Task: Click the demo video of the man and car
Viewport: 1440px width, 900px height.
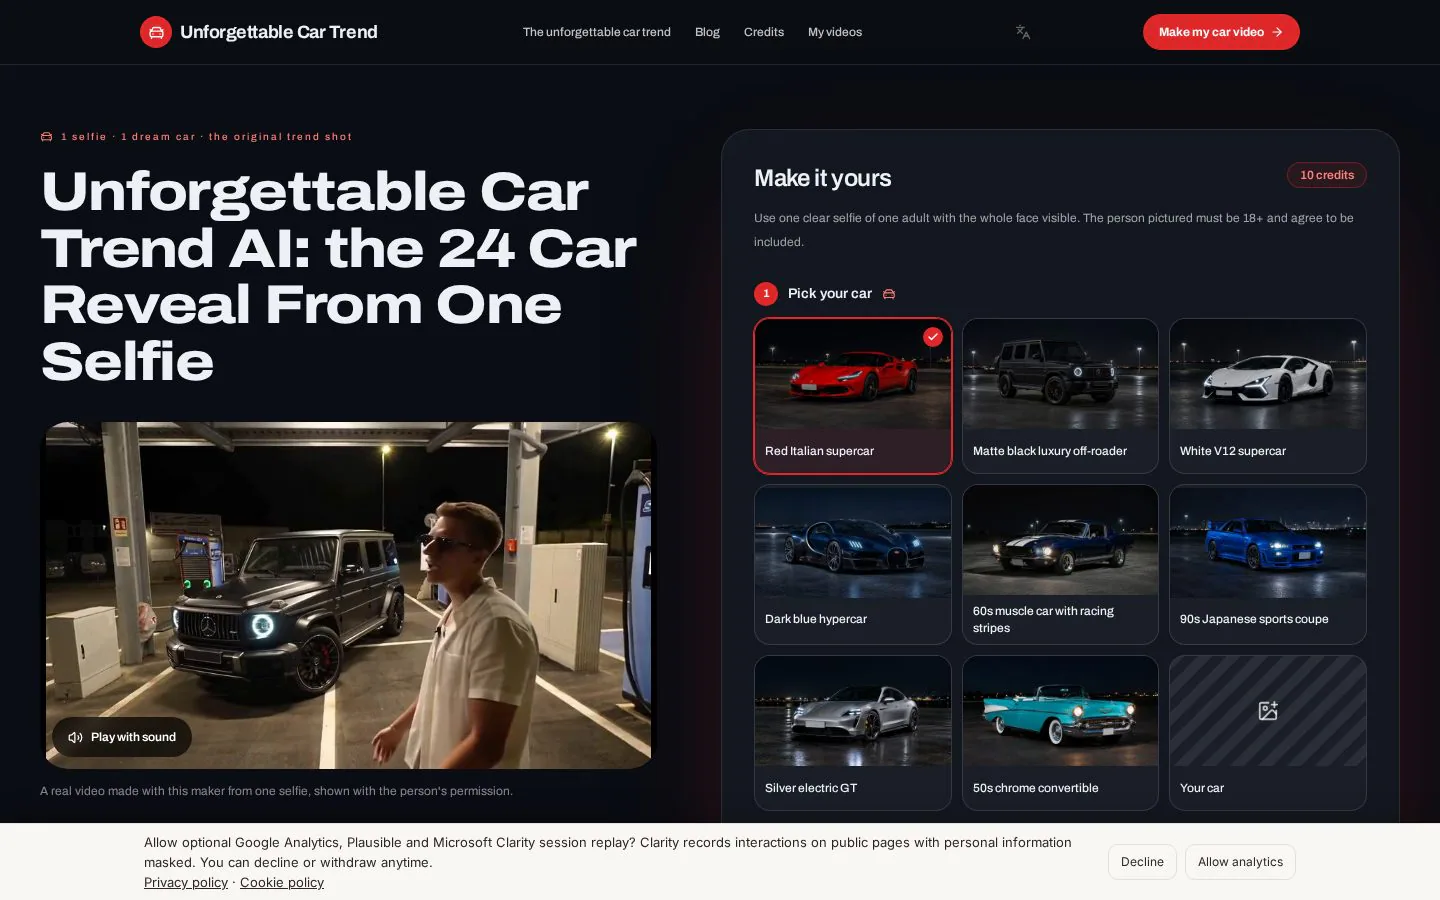Action: (348, 595)
